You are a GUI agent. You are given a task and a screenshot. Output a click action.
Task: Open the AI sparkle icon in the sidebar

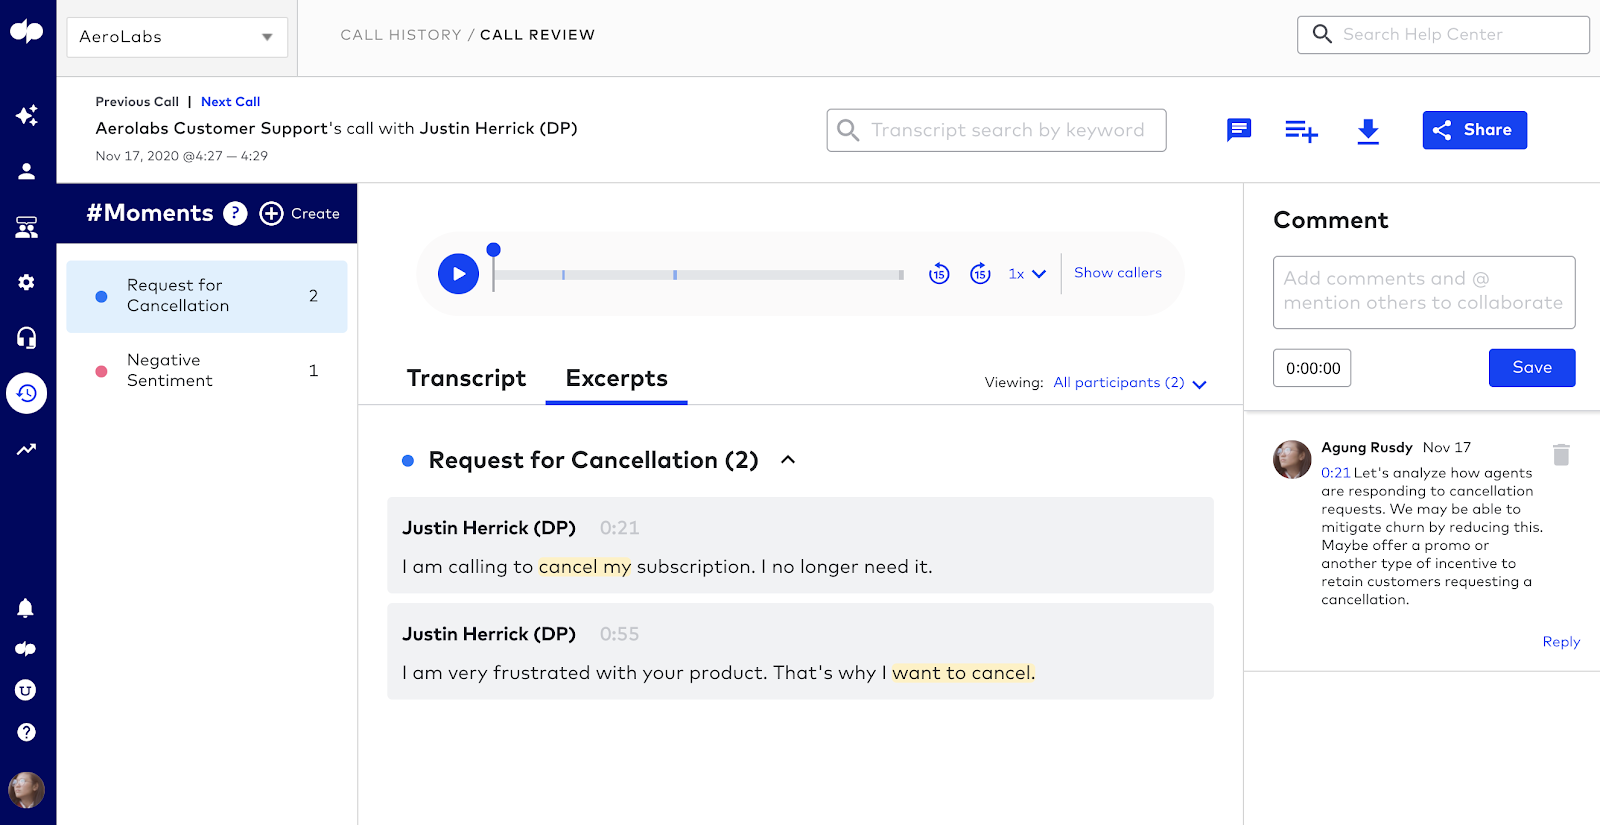coord(27,115)
